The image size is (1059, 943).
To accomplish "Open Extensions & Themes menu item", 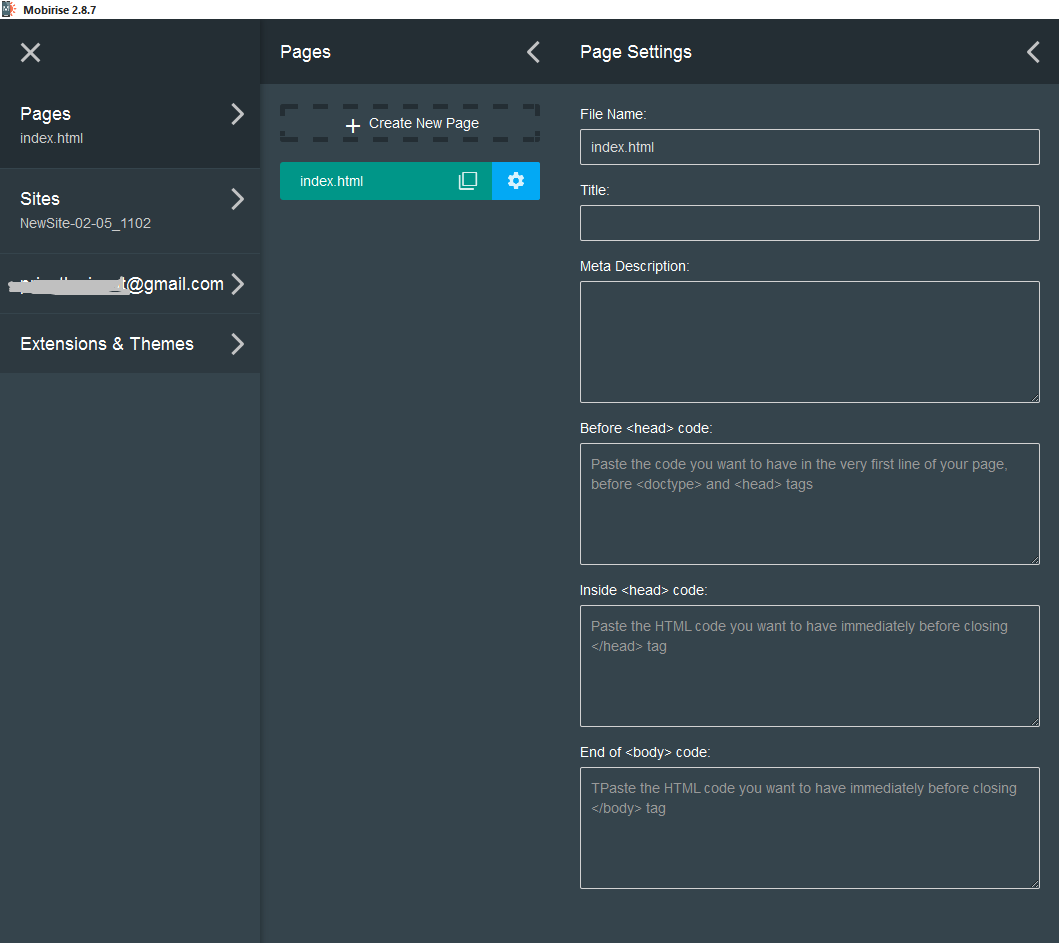I will 107,344.
